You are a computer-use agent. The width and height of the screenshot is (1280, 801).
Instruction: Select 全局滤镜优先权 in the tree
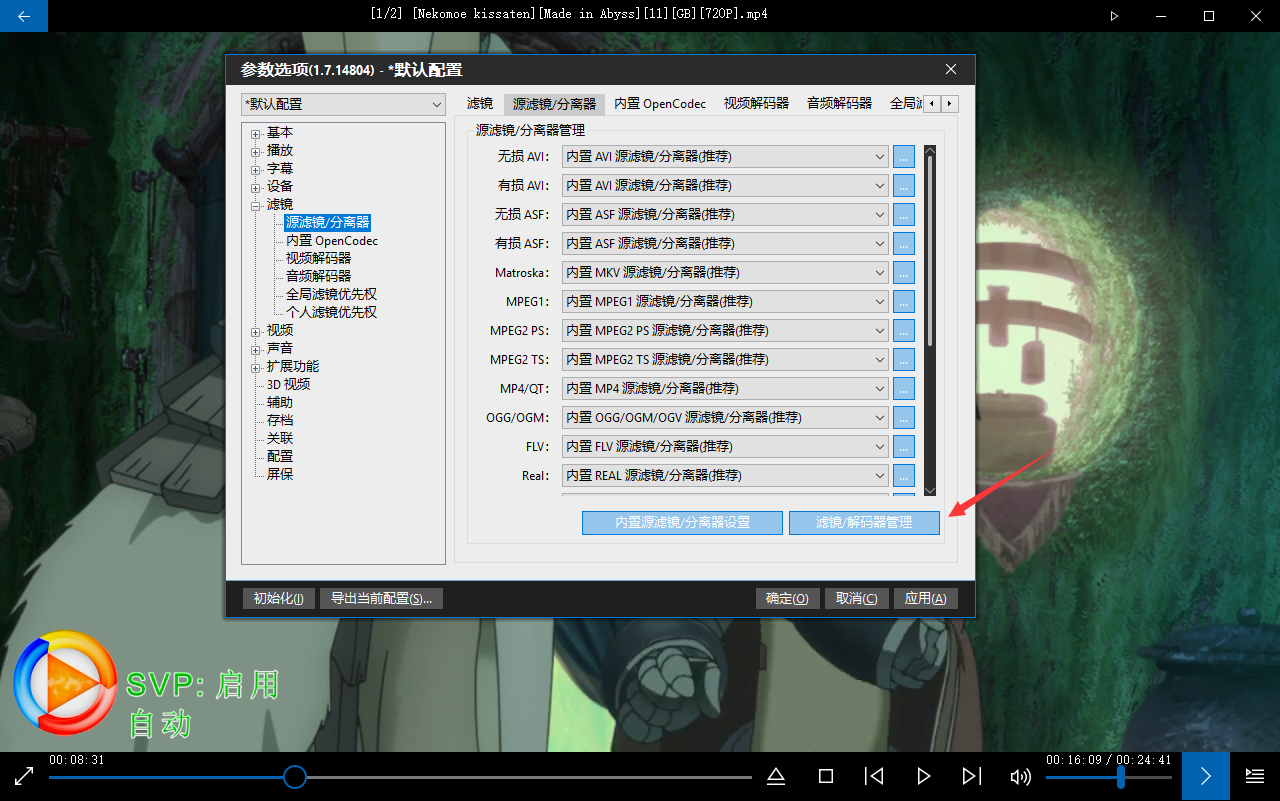coord(331,295)
